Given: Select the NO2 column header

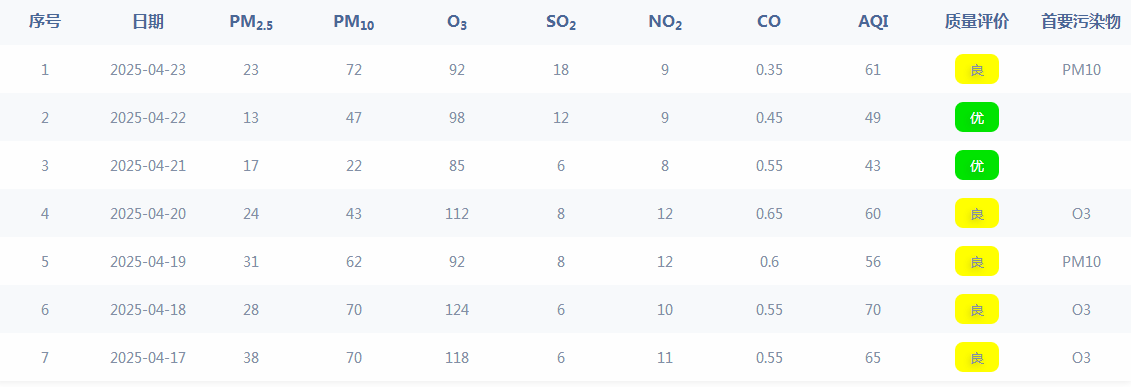Looking at the screenshot, I should (665, 22).
